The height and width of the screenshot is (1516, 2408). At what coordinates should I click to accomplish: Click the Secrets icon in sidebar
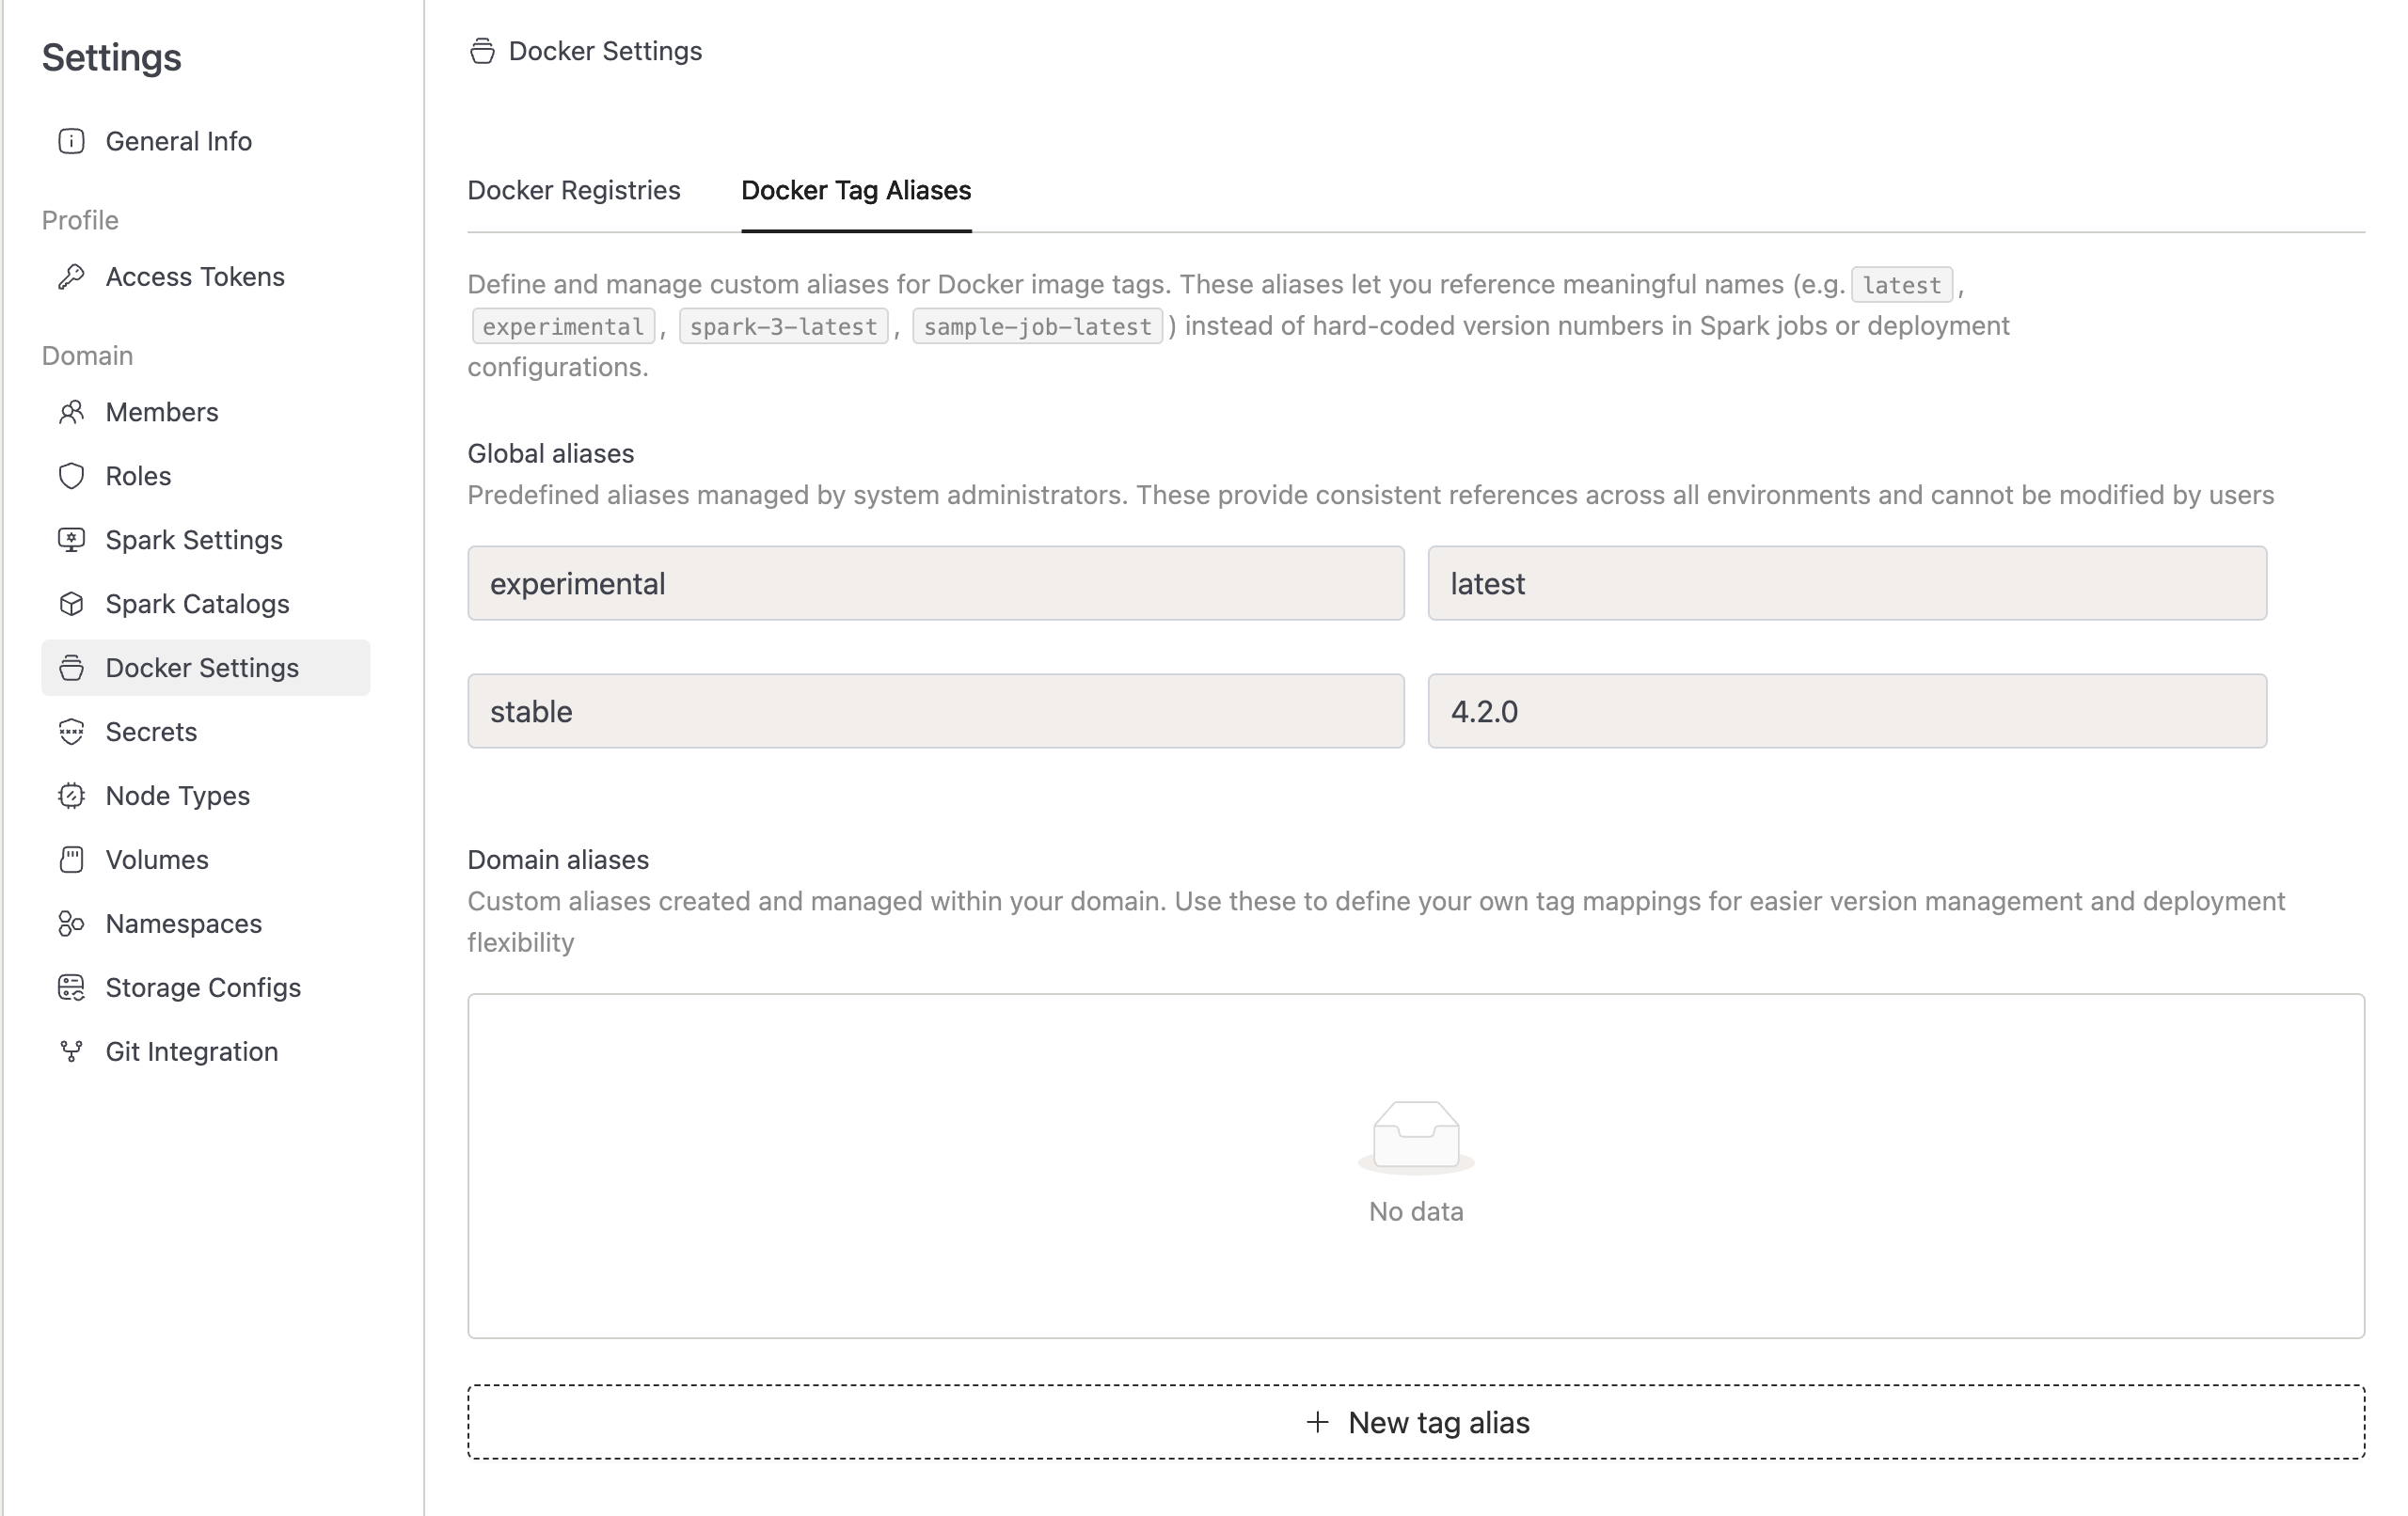click(x=71, y=732)
